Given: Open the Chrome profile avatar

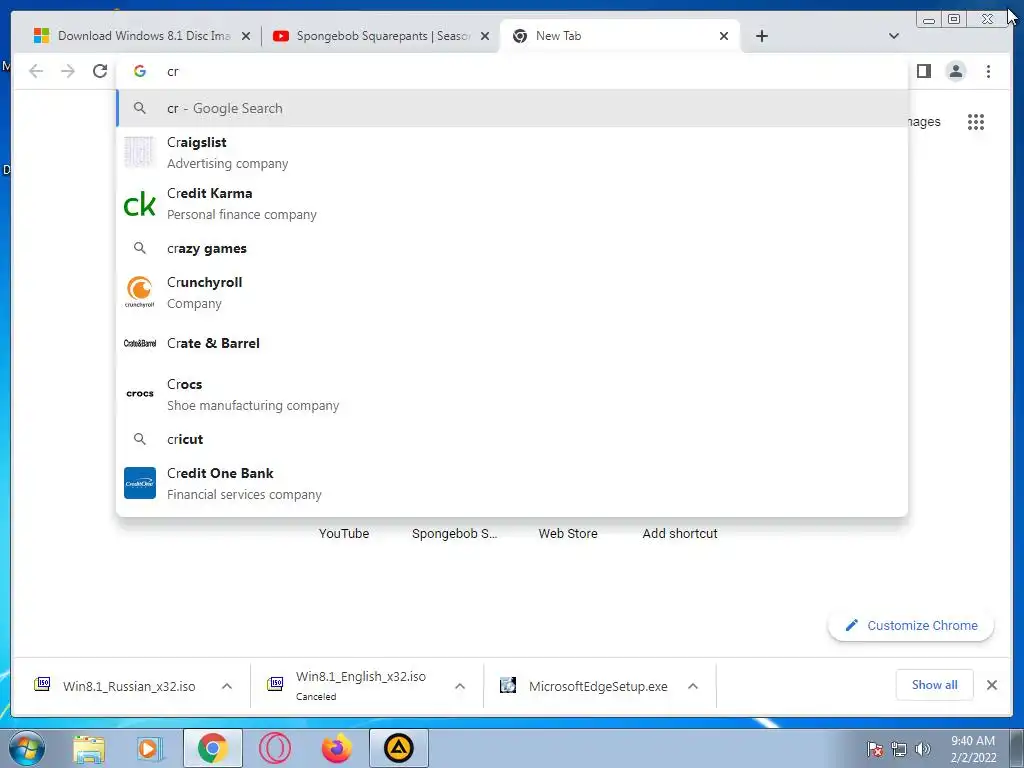Looking at the screenshot, I should [x=955, y=71].
